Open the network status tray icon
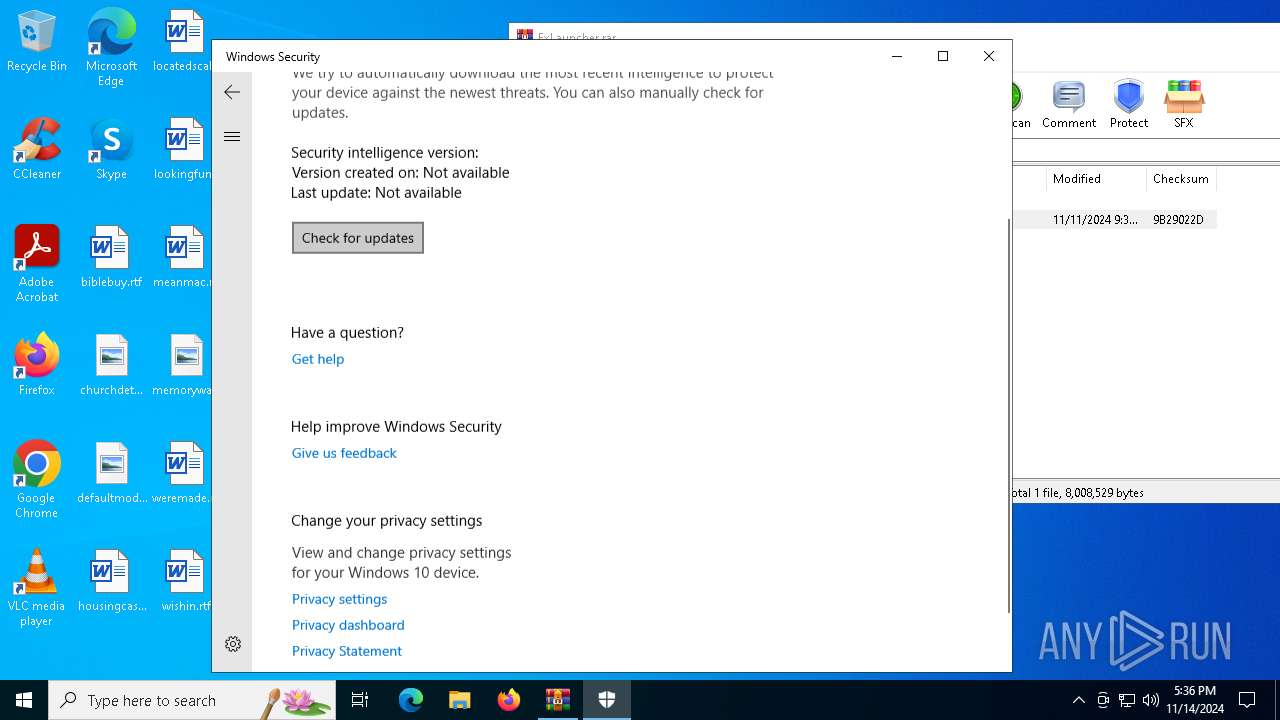This screenshot has width=1280, height=720. [1127, 700]
